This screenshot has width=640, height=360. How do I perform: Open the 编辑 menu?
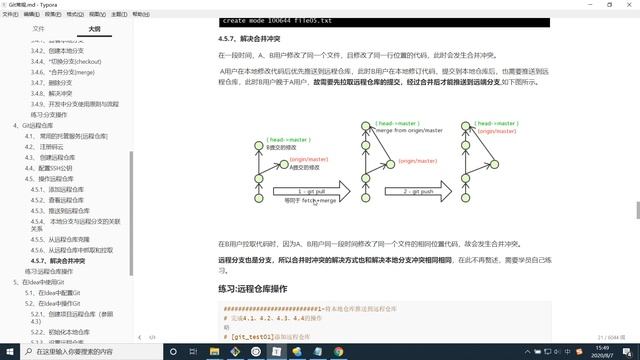click(x=31, y=14)
